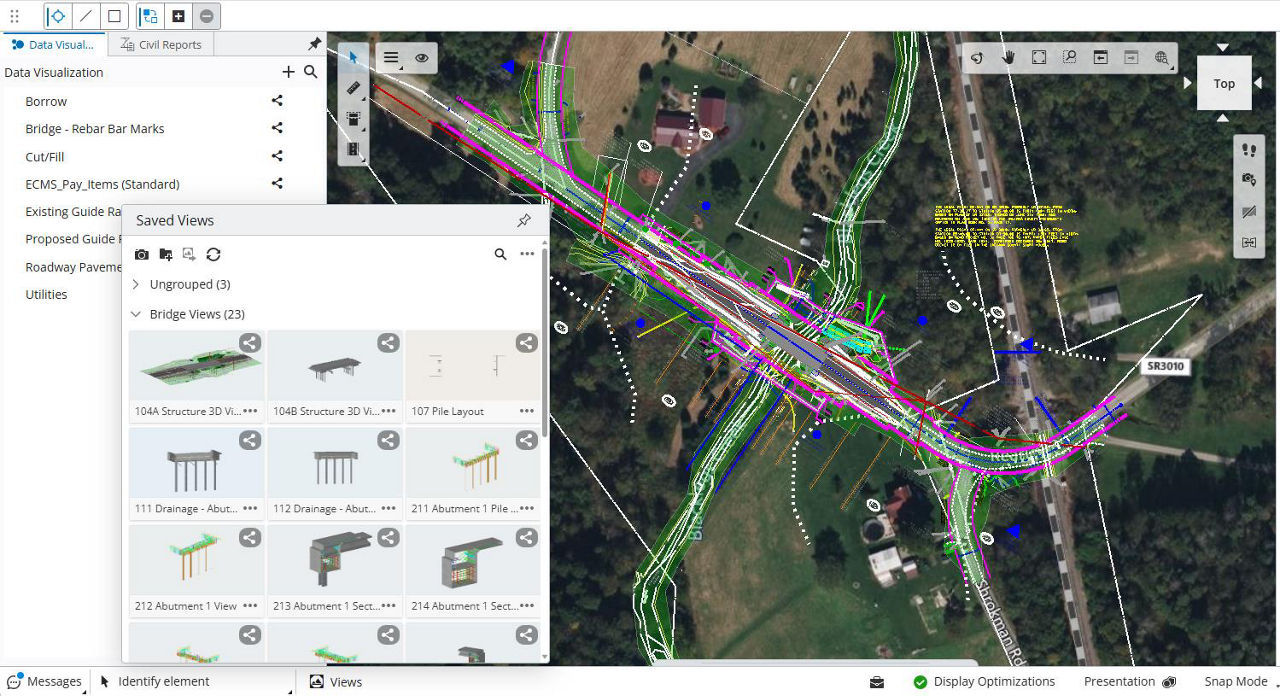
Task: Open the Messages panel
Action: click(x=45, y=681)
